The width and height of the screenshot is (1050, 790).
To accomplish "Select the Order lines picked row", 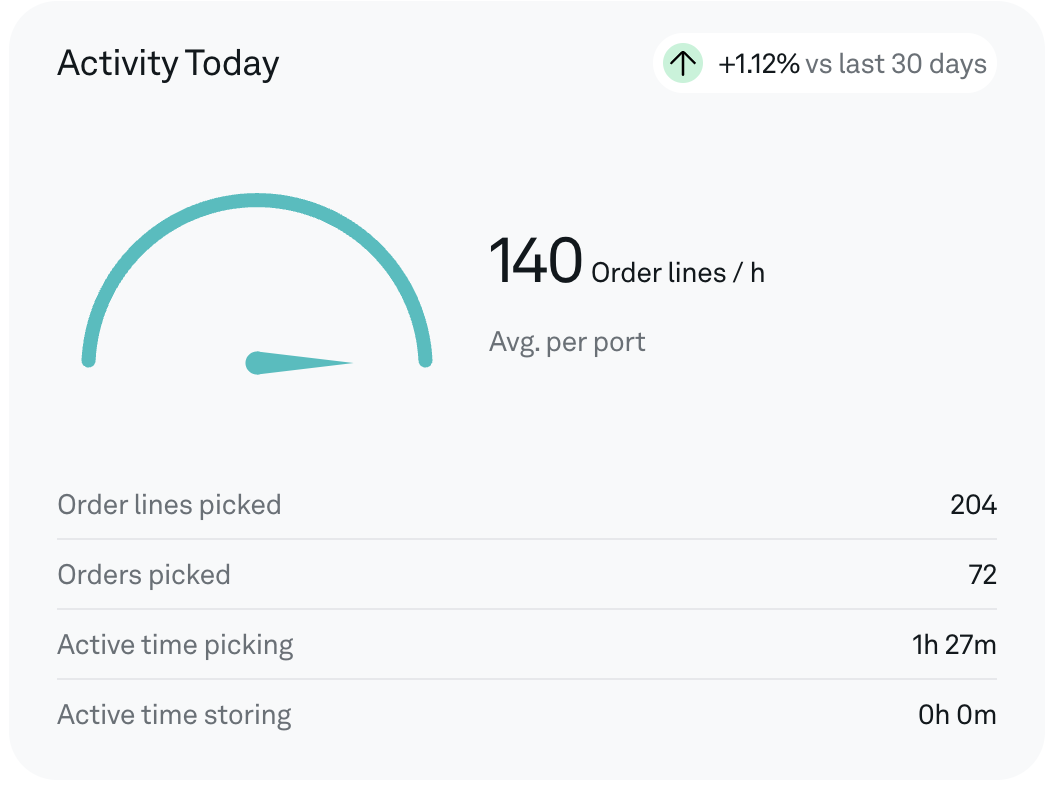I will coord(527,505).
